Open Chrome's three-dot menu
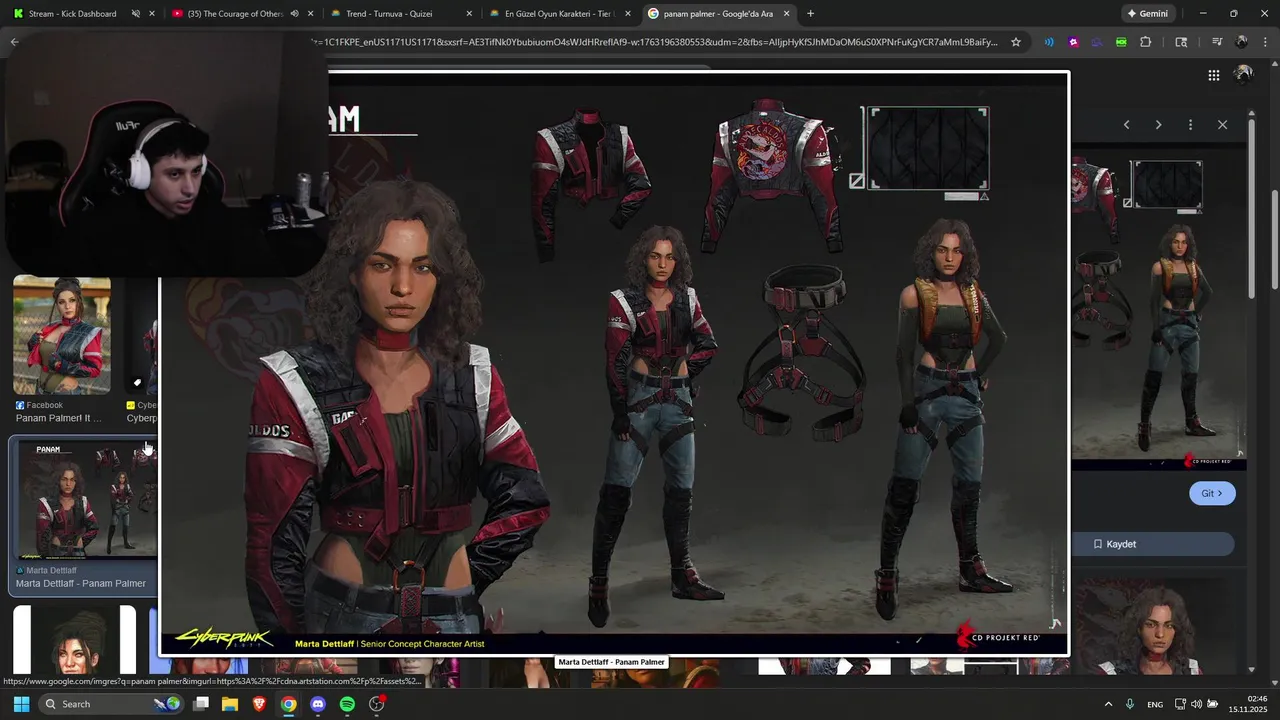This screenshot has height=720, width=1280. 1264,42
